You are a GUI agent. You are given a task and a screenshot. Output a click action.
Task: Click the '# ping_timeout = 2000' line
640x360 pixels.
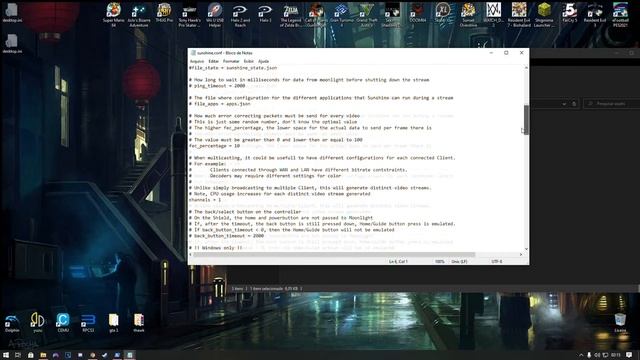(x=217, y=86)
